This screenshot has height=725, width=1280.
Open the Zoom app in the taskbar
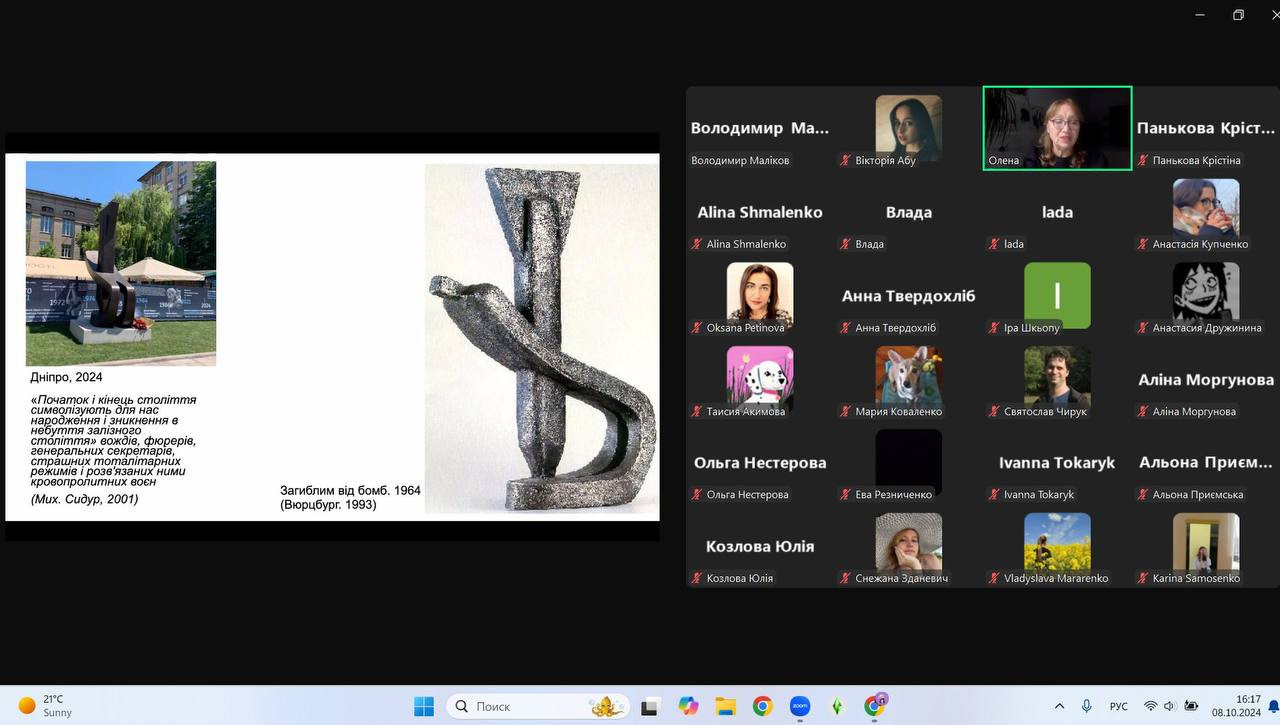[x=800, y=706]
